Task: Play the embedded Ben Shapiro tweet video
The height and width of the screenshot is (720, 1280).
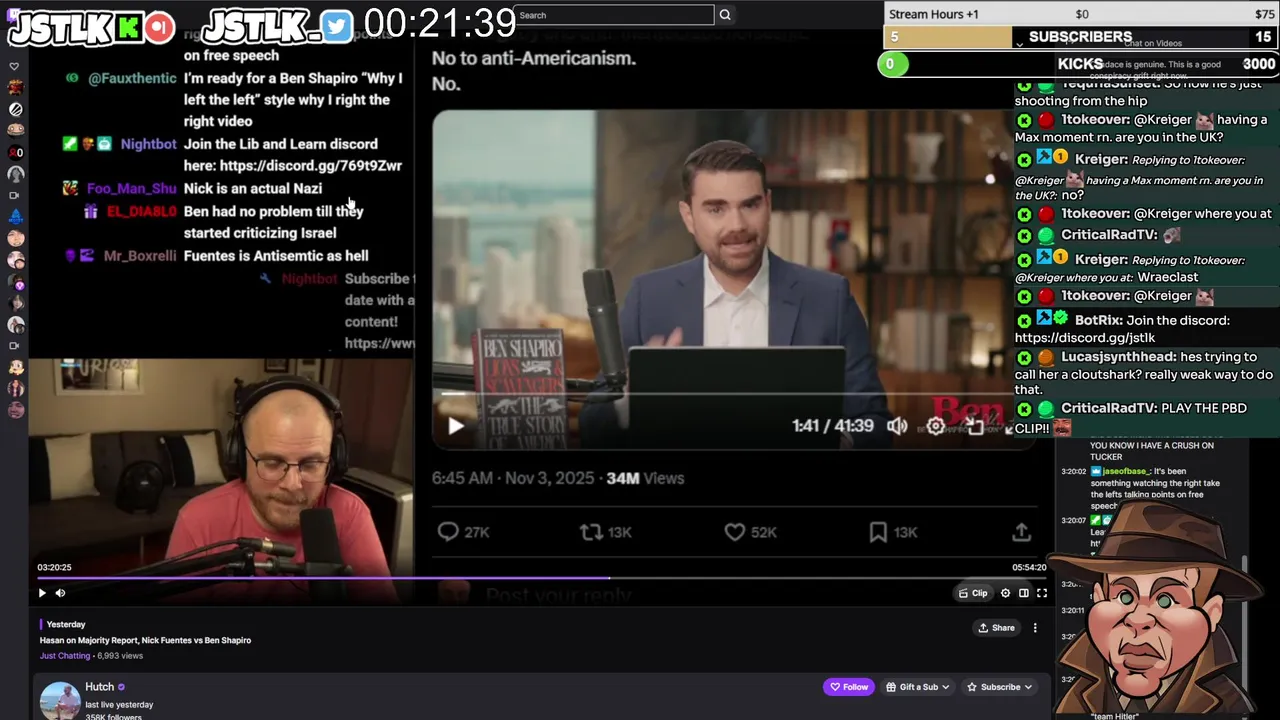Action: (x=456, y=426)
